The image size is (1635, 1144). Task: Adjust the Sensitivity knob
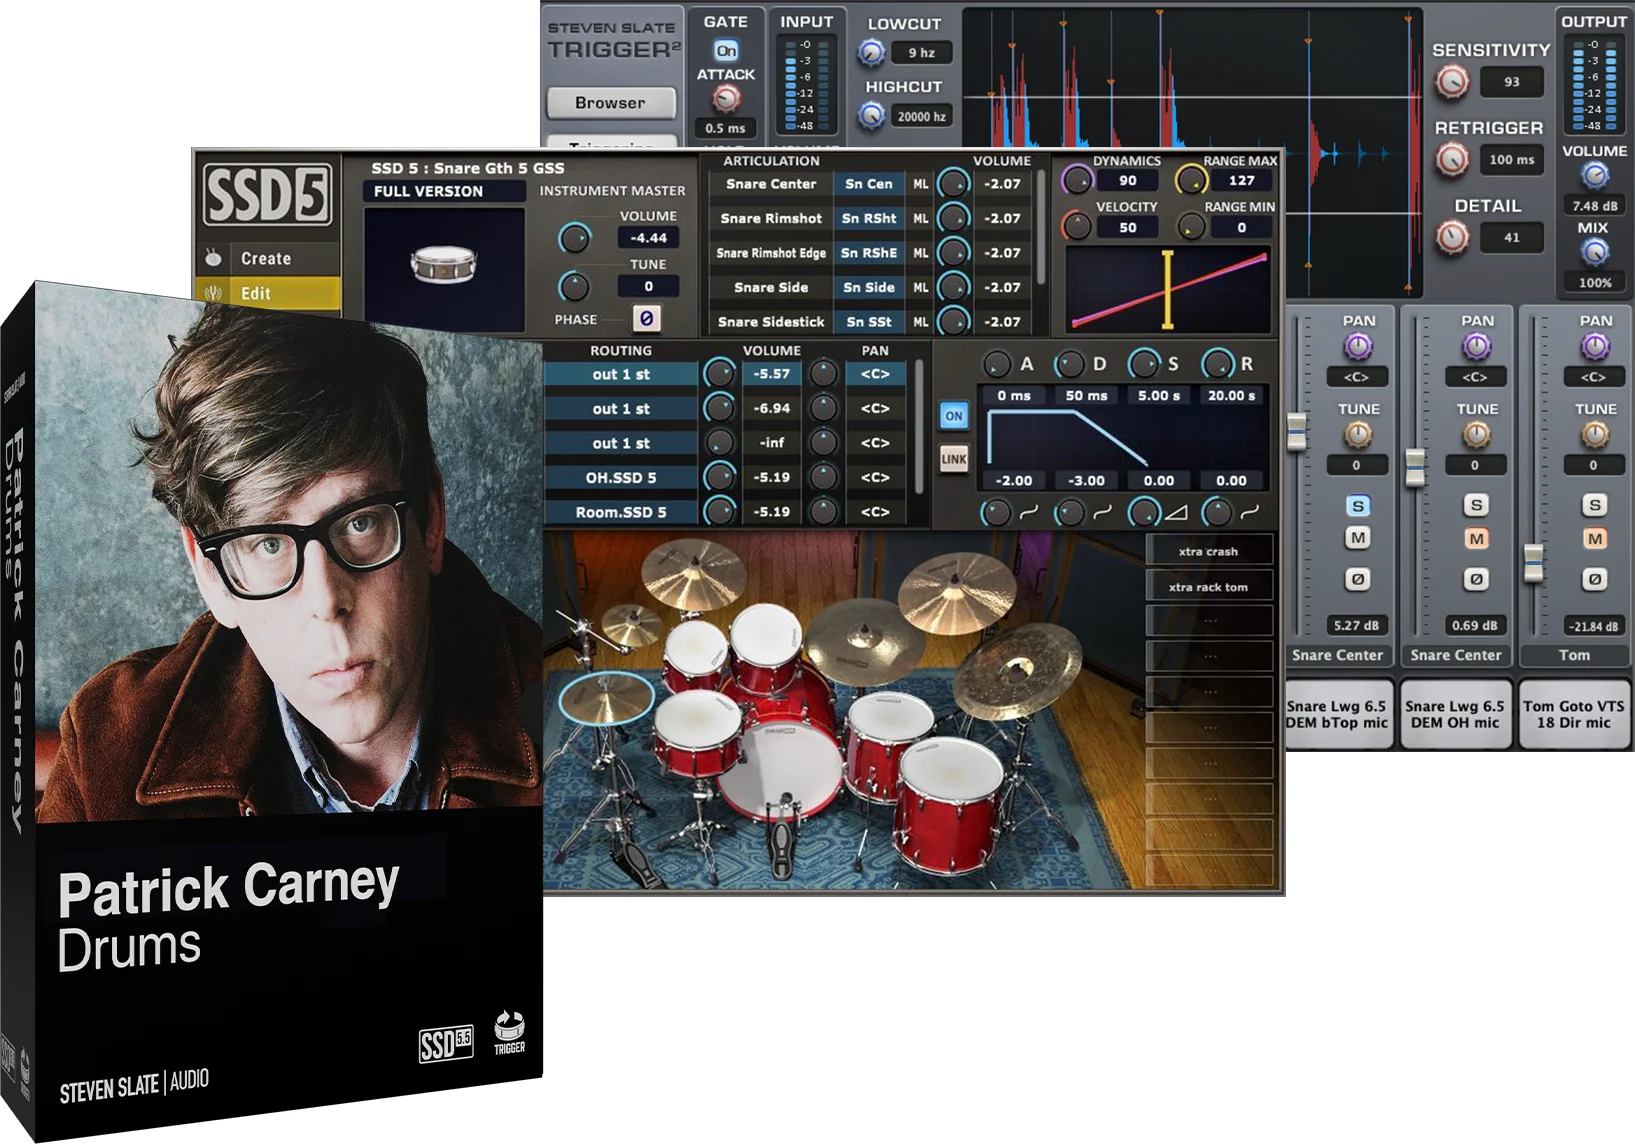click(1452, 82)
